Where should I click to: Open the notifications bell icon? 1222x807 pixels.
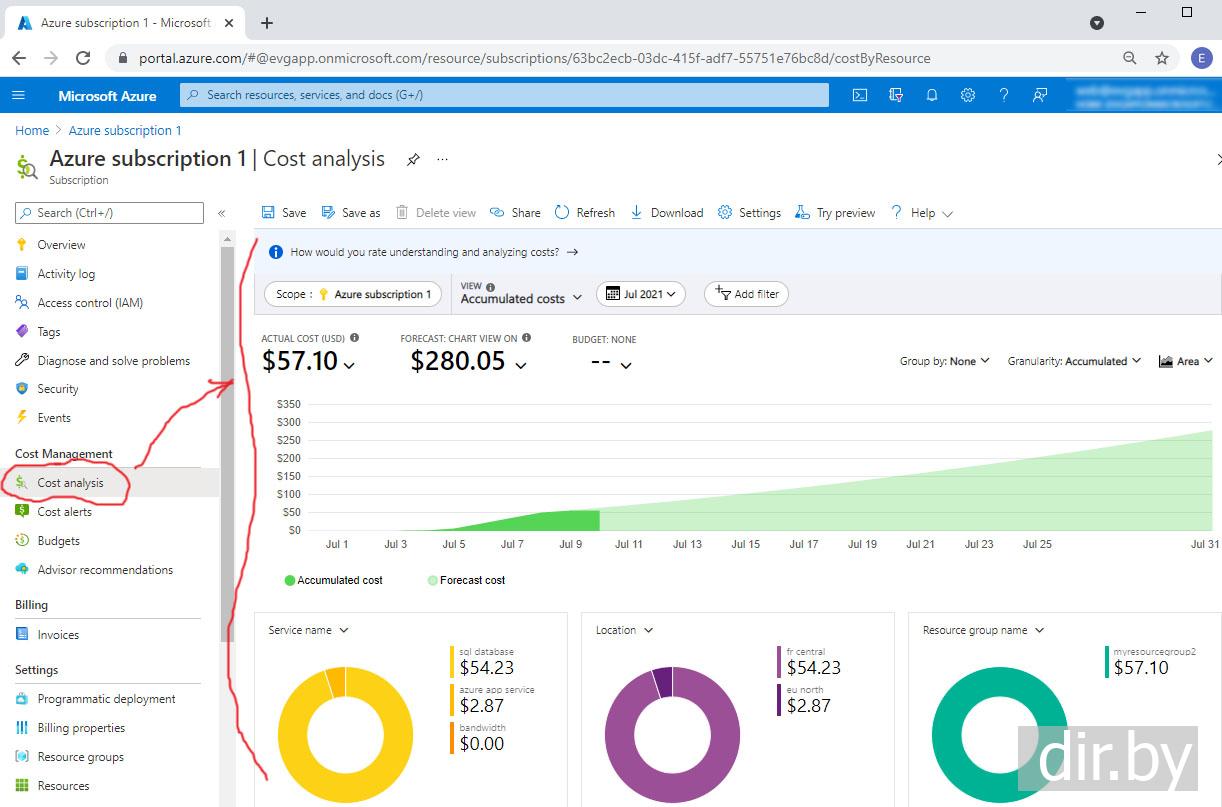click(x=932, y=95)
